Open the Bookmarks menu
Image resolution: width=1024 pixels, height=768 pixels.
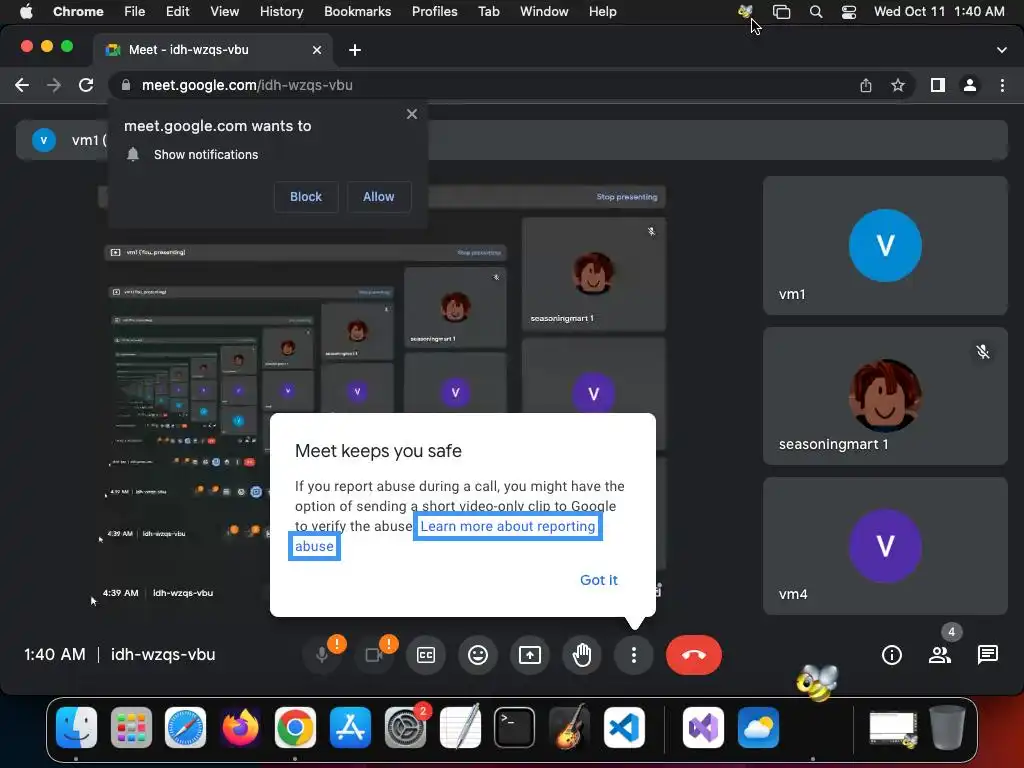click(x=357, y=12)
